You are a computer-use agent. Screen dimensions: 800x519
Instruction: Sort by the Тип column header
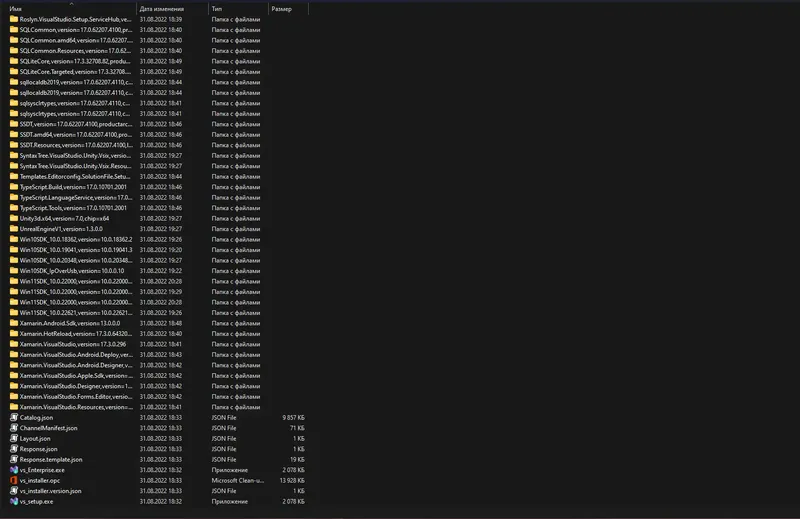(x=217, y=9)
